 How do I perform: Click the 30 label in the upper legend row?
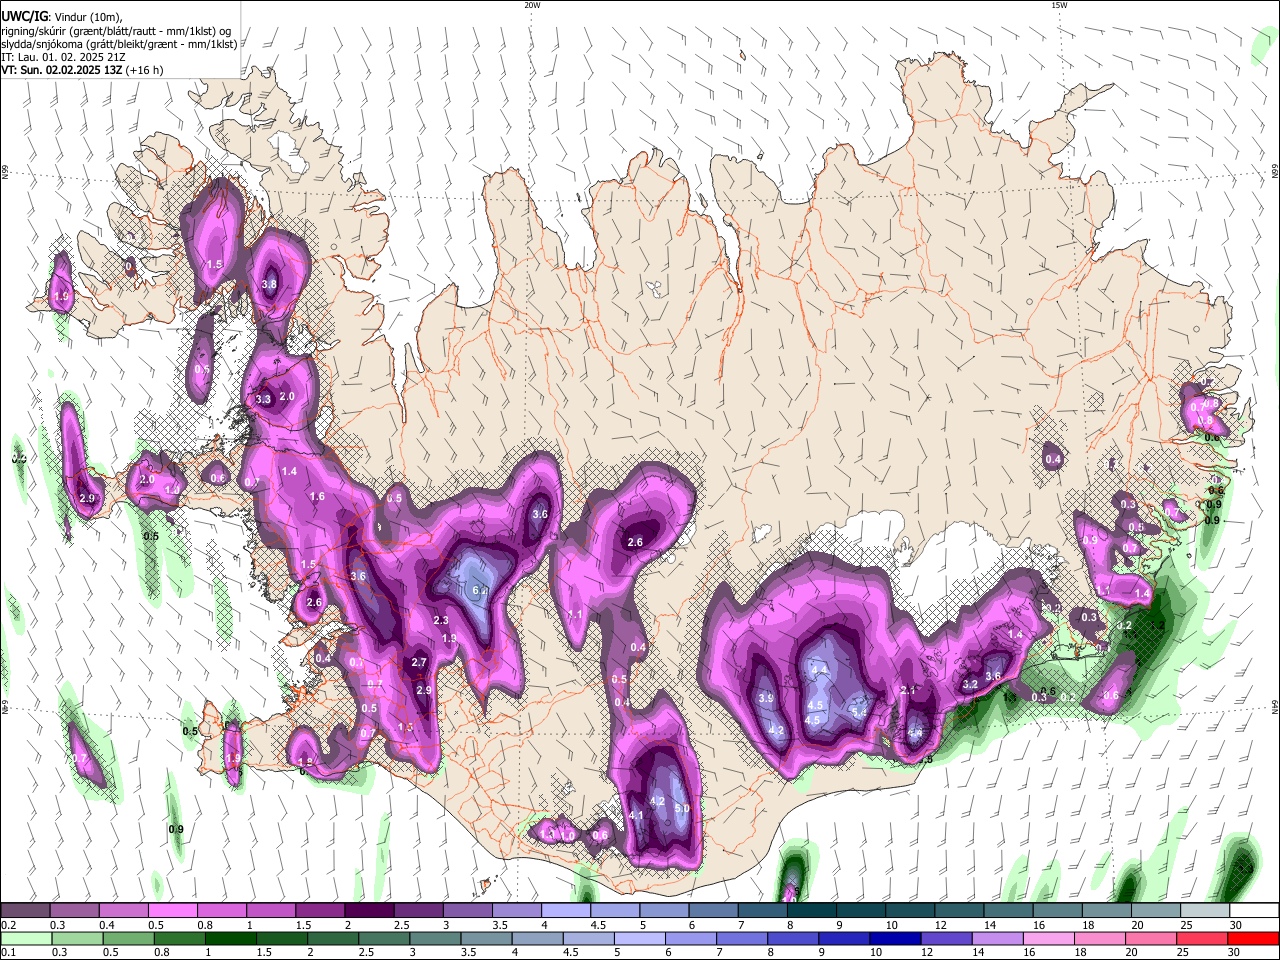(1235, 925)
